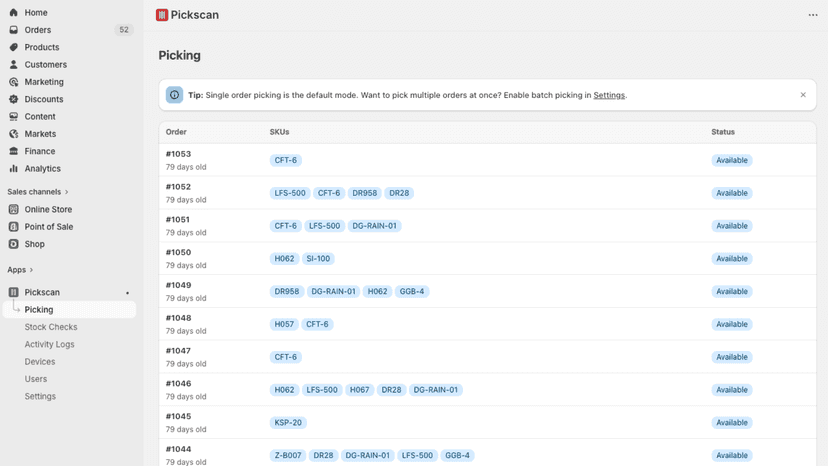Click the H067 tag in order #1046
Screen dimensions: 828x466
[360, 390]
